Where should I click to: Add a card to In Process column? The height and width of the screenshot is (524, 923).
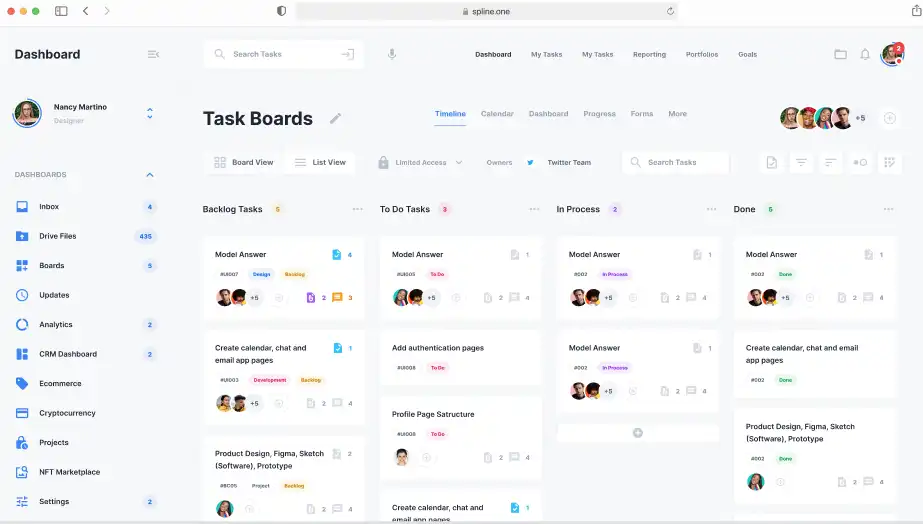[x=638, y=433]
